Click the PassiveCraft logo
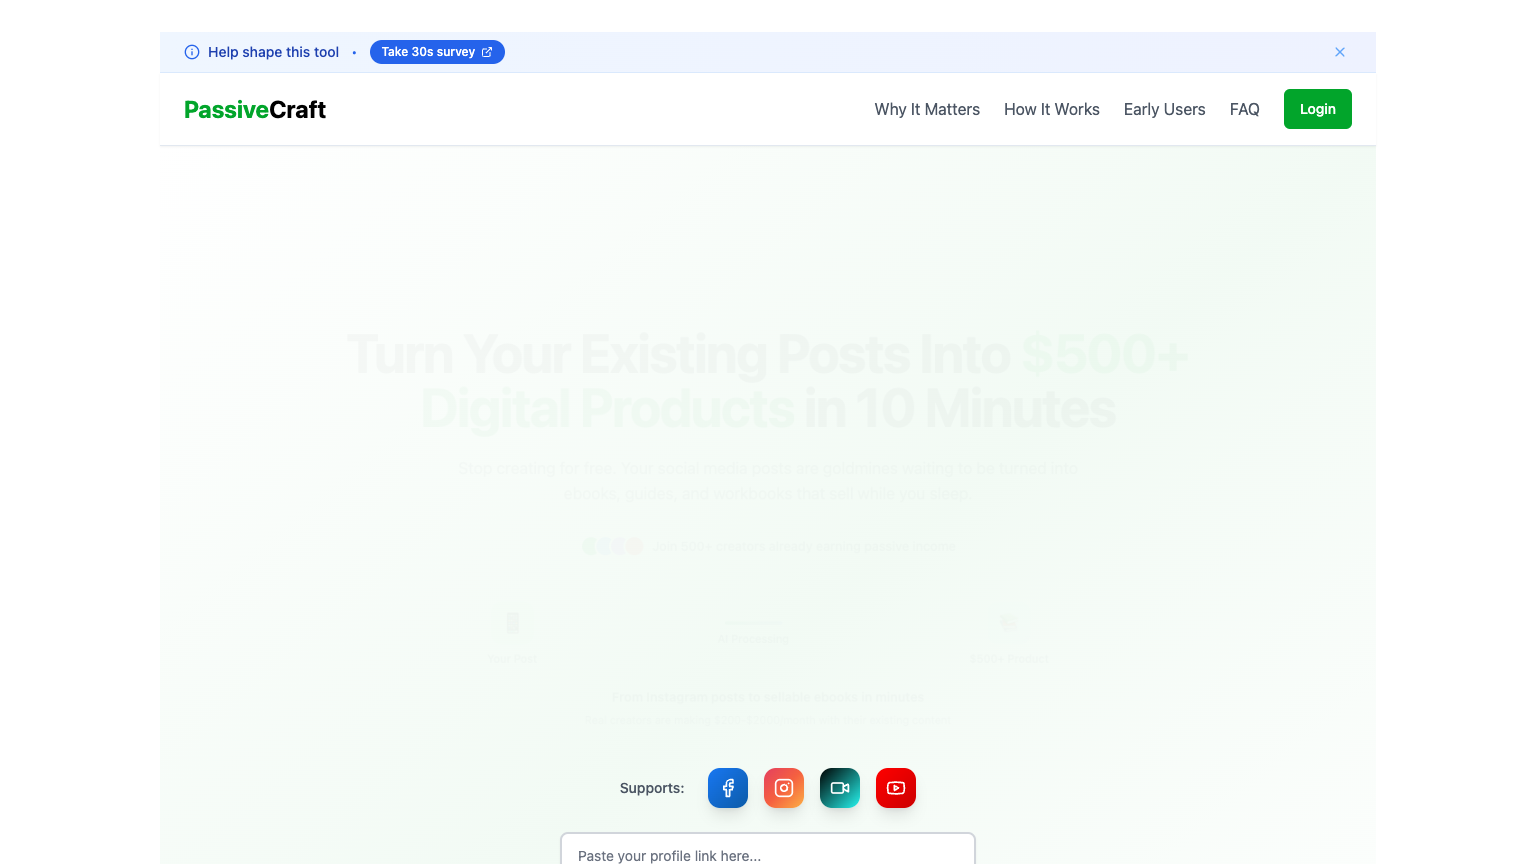 click(x=255, y=109)
